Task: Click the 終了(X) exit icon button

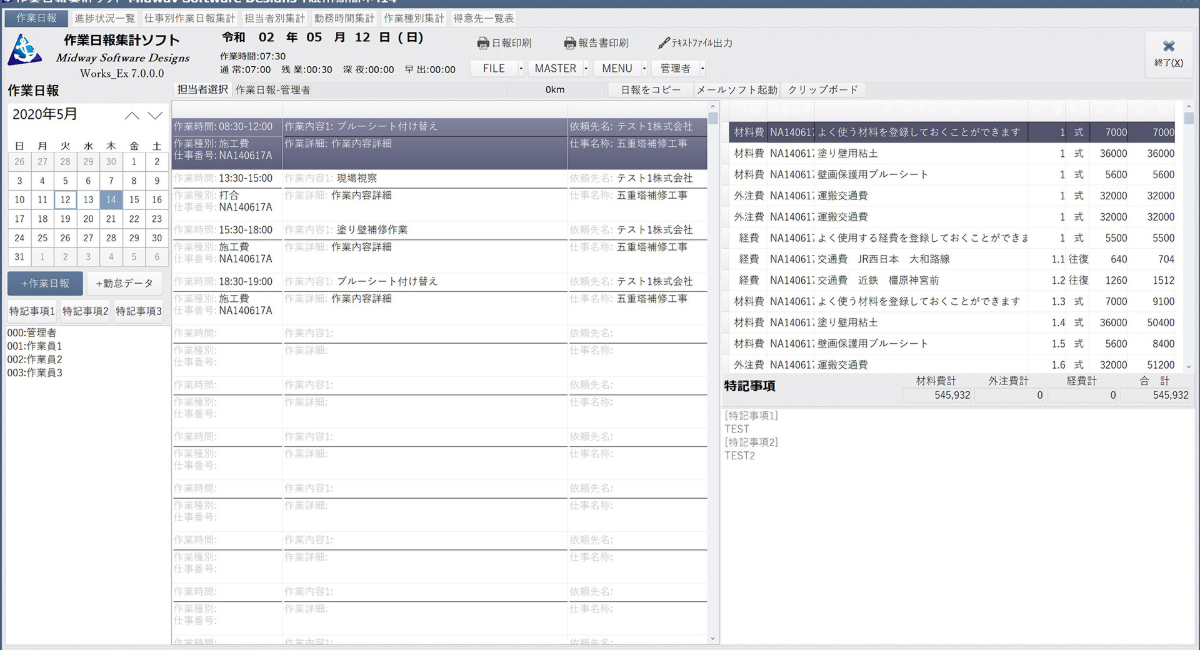Action: point(1168,52)
